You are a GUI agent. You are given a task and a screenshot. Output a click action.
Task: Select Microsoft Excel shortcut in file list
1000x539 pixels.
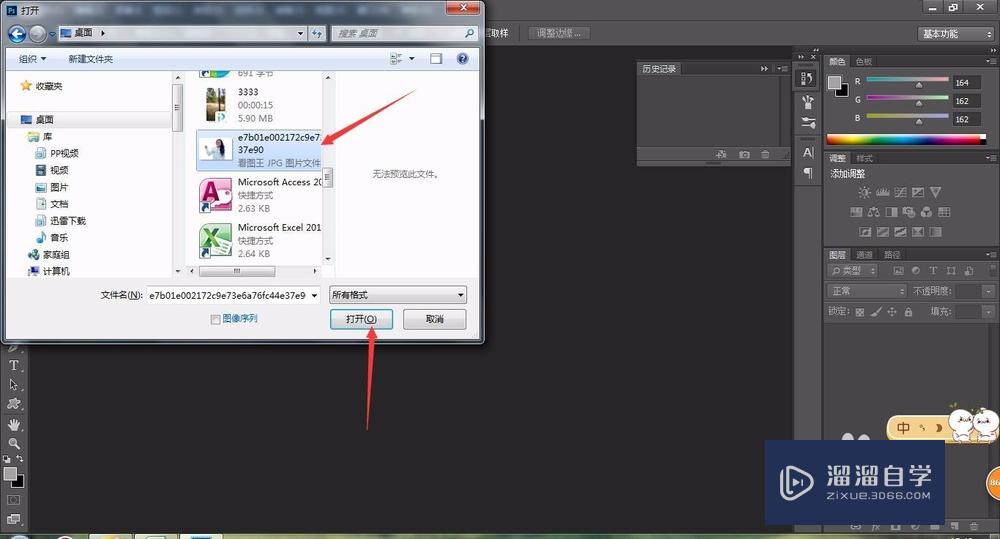260,240
